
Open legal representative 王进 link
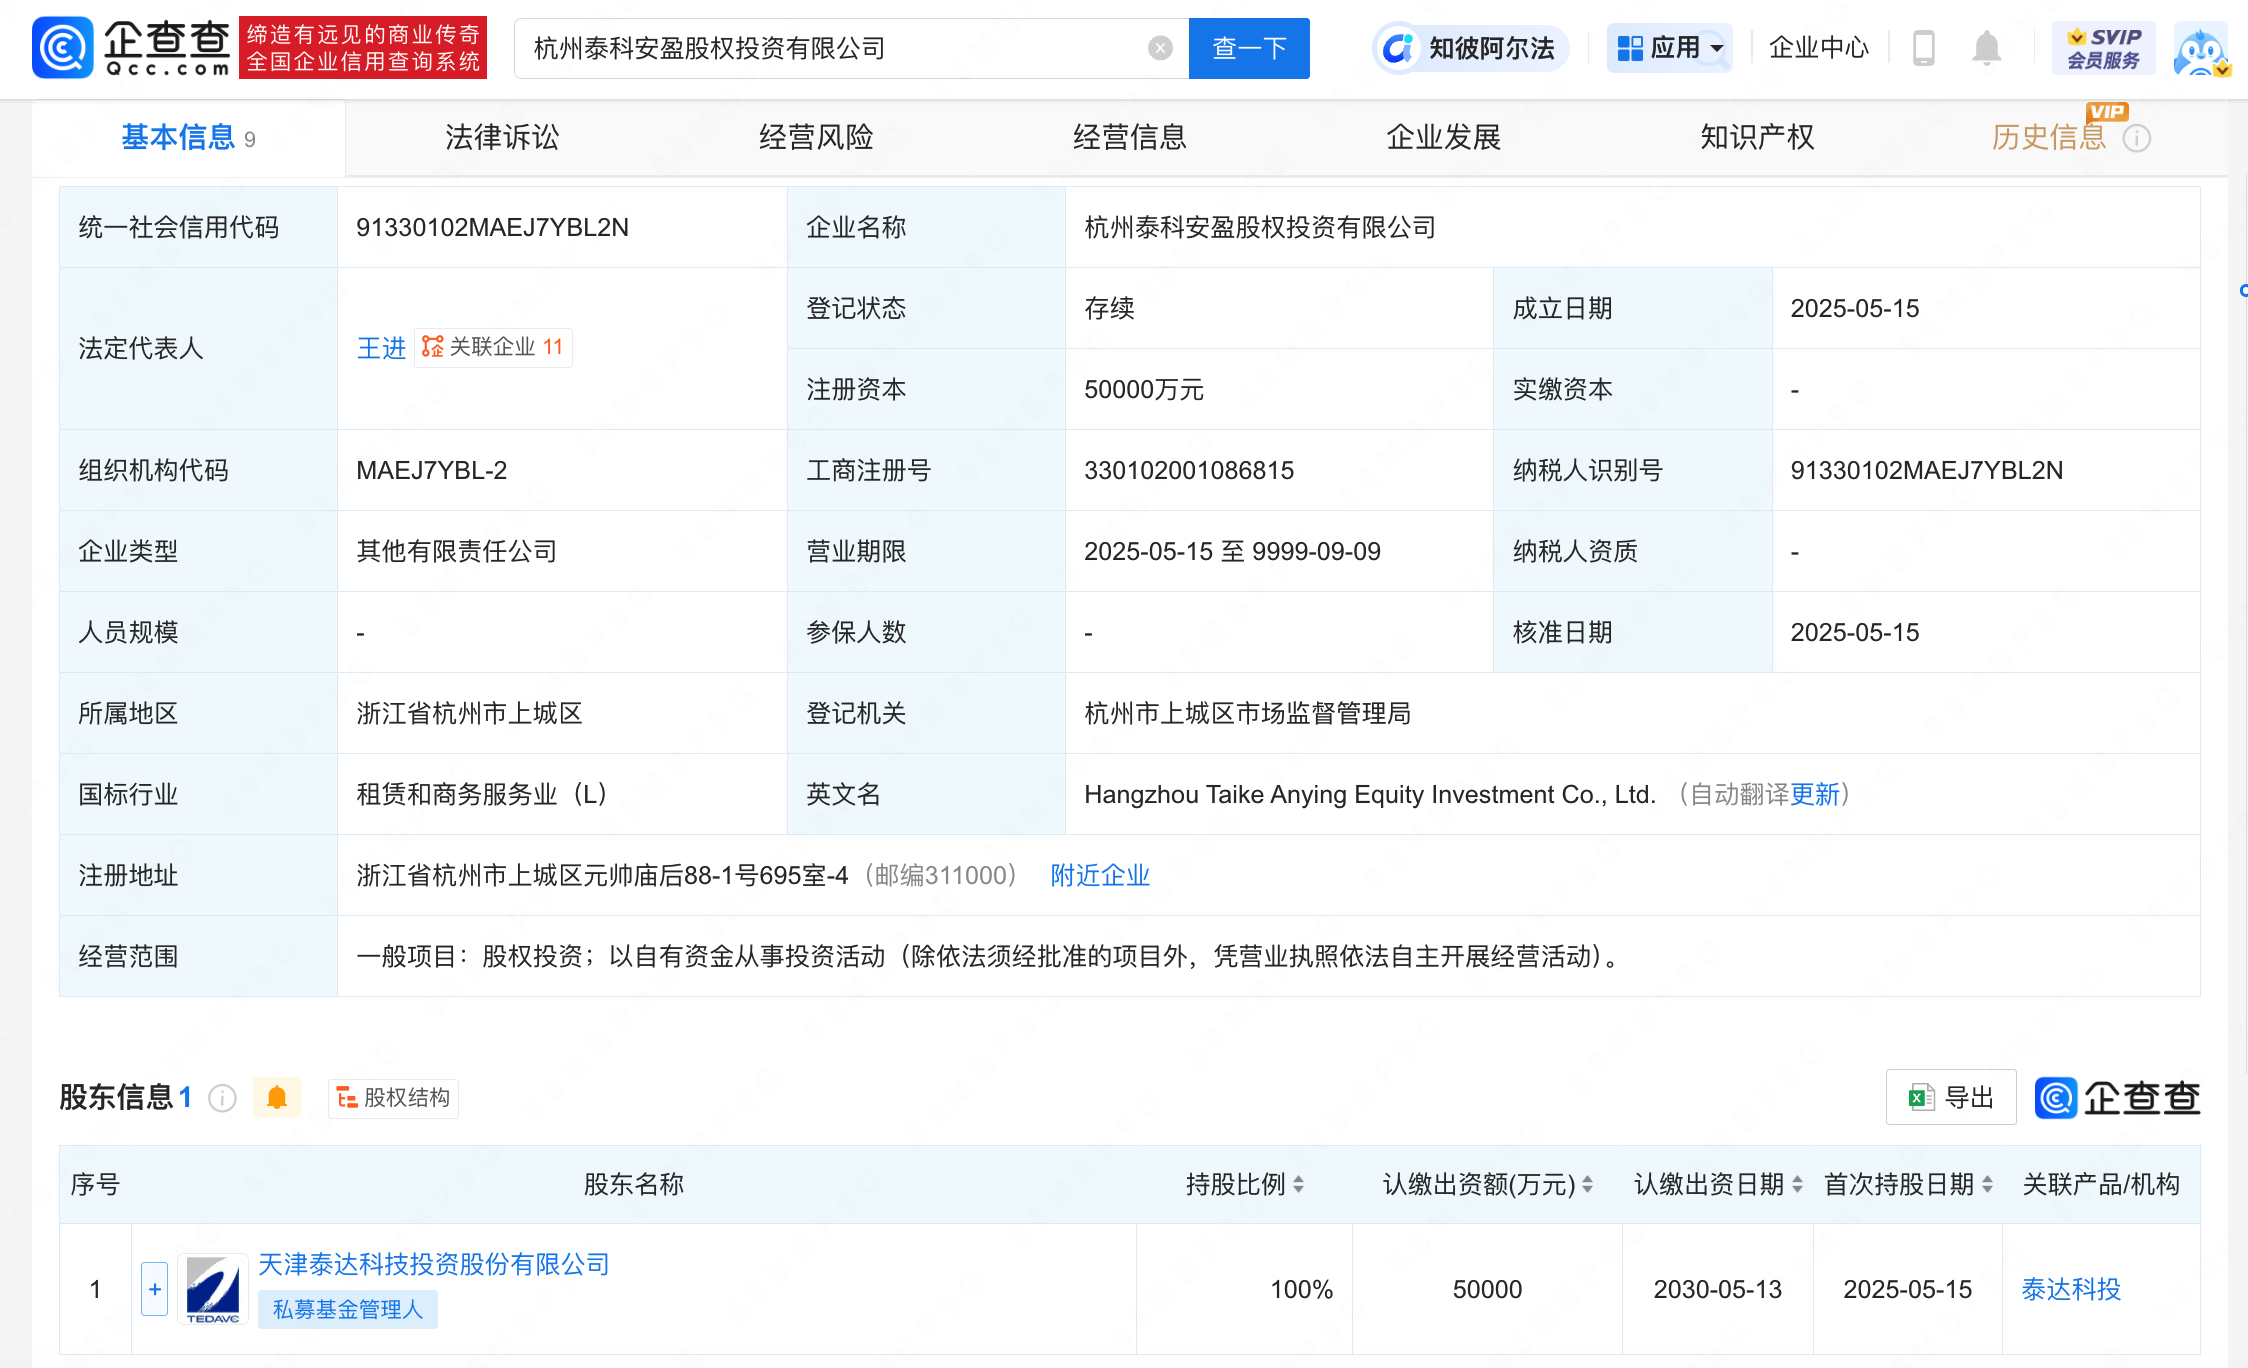(x=381, y=348)
